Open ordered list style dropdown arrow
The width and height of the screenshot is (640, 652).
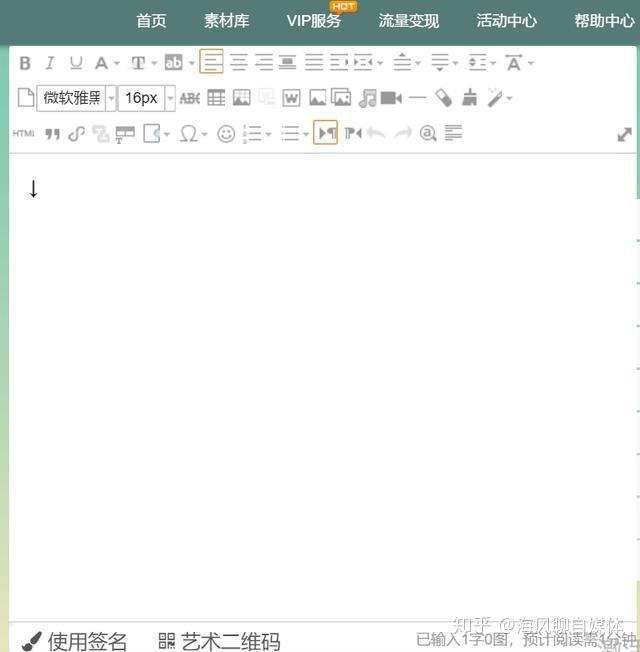268,134
